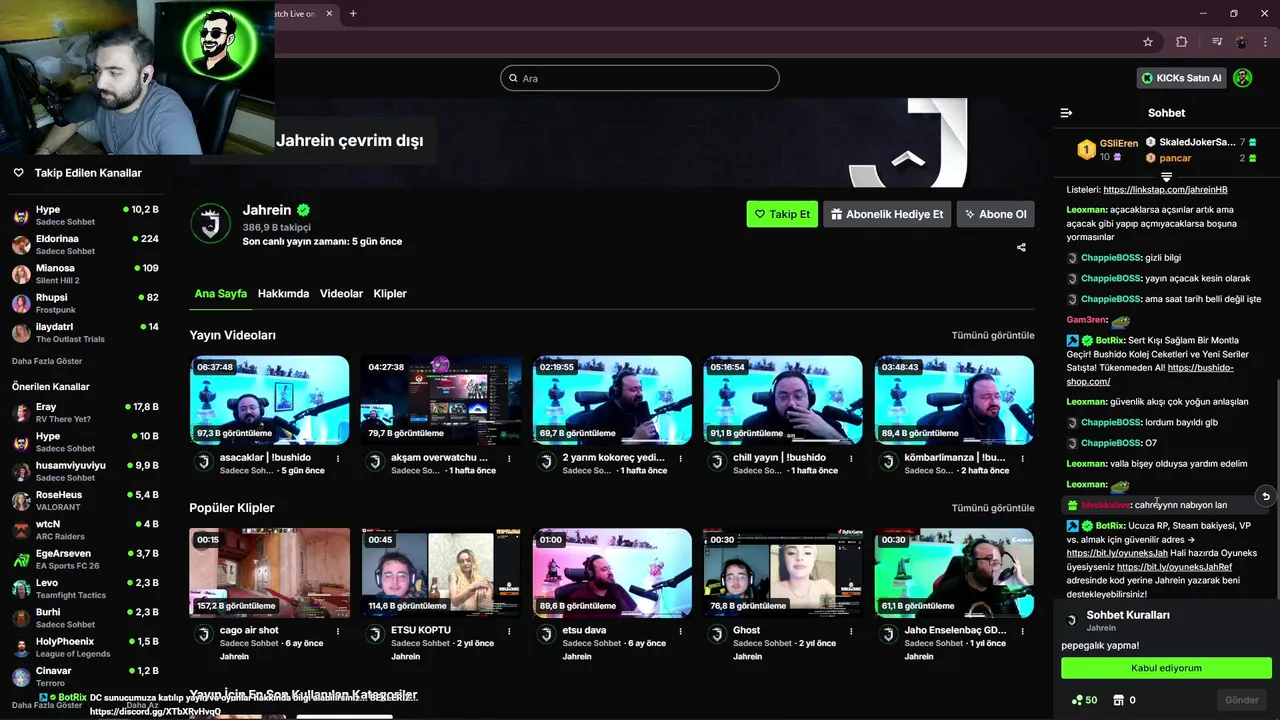1280x720 pixels.
Task: Expand the gift leaderboard handle
Action: point(1166,177)
